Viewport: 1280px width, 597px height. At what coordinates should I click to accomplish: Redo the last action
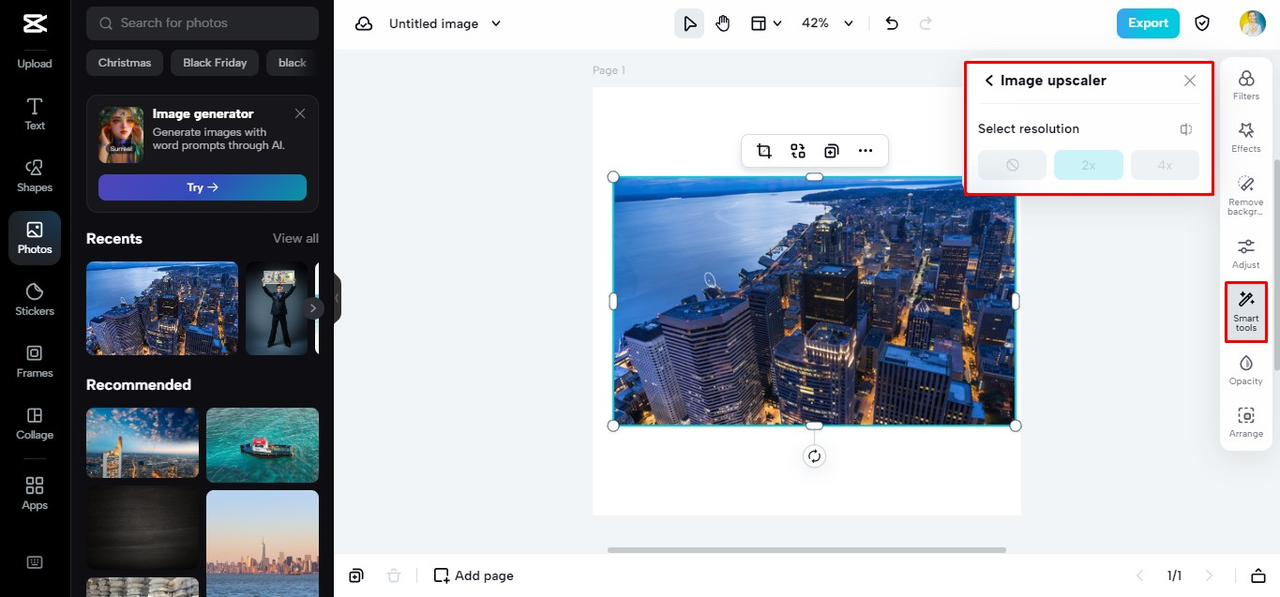[x=926, y=23]
